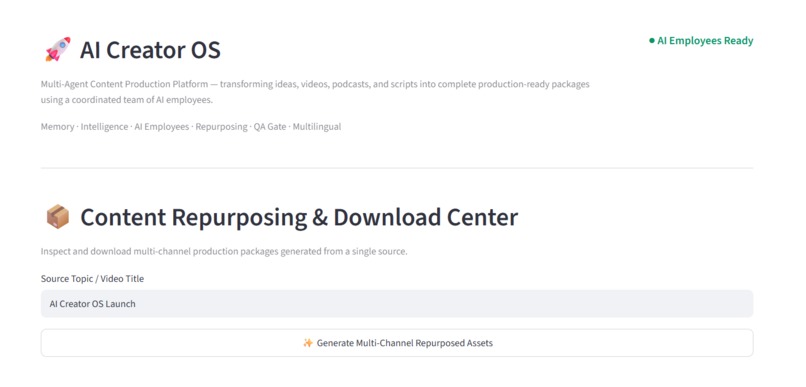806x387 pixels.
Task: Click the rocket icon beside AI Creator OS
Action: click(58, 49)
